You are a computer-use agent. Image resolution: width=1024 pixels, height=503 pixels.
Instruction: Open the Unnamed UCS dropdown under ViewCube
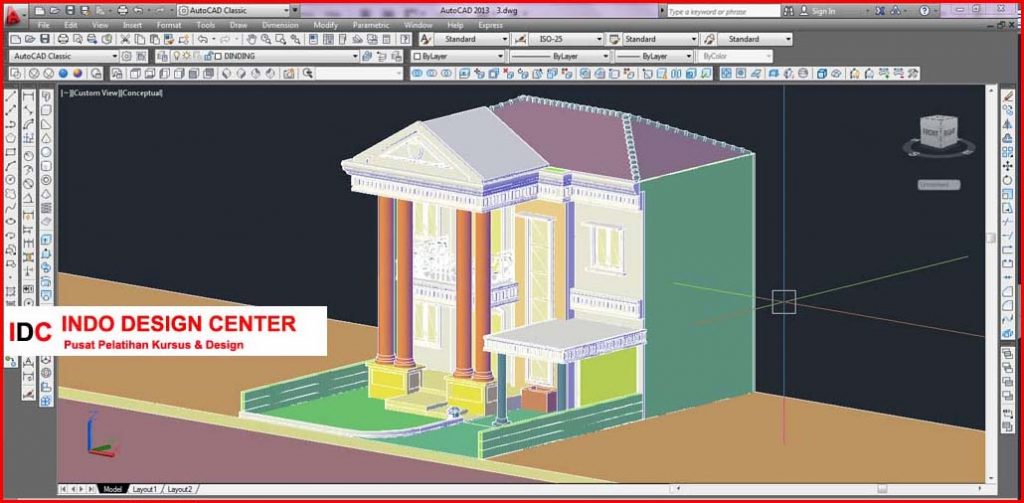tap(939, 185)
